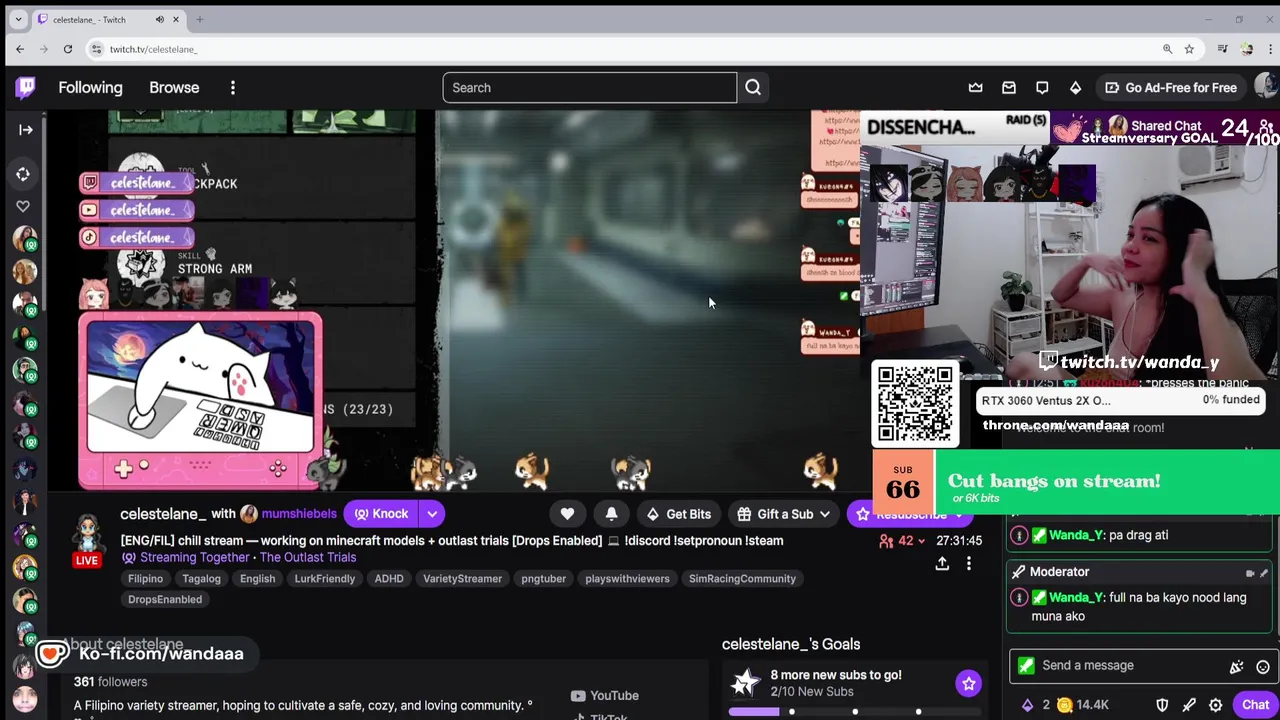The width and height of the screenshot is (1280, 720).
Task: Open the Whispers speech bubble icon
Action: pos(1042,88)
